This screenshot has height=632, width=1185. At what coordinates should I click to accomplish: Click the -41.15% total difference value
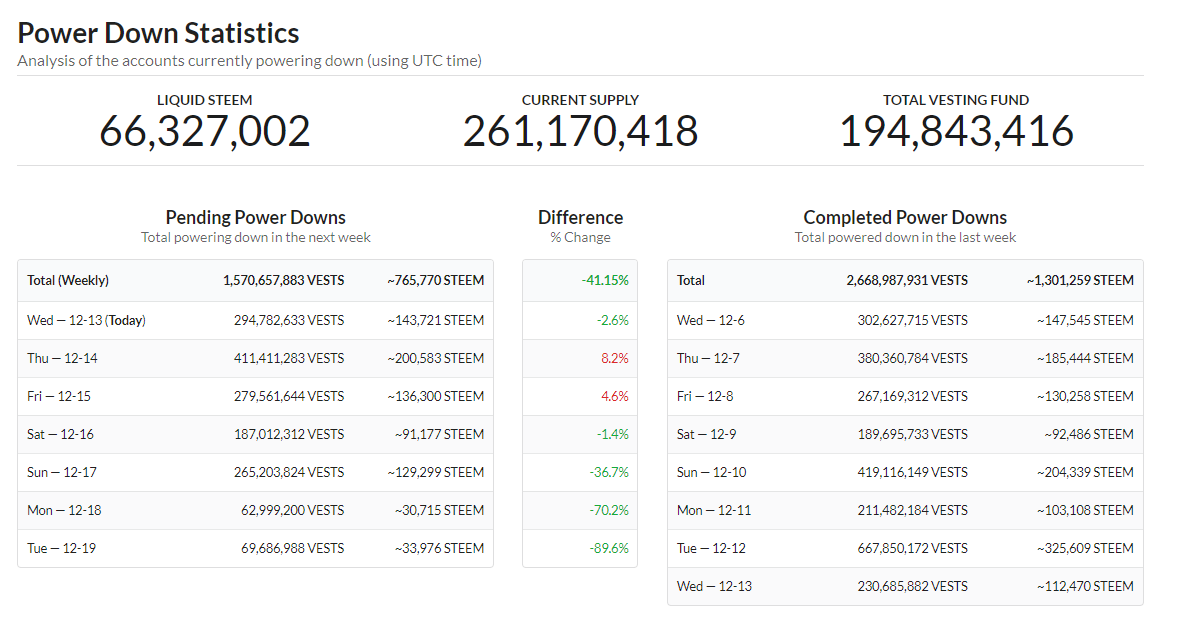(x=605, y=280)
